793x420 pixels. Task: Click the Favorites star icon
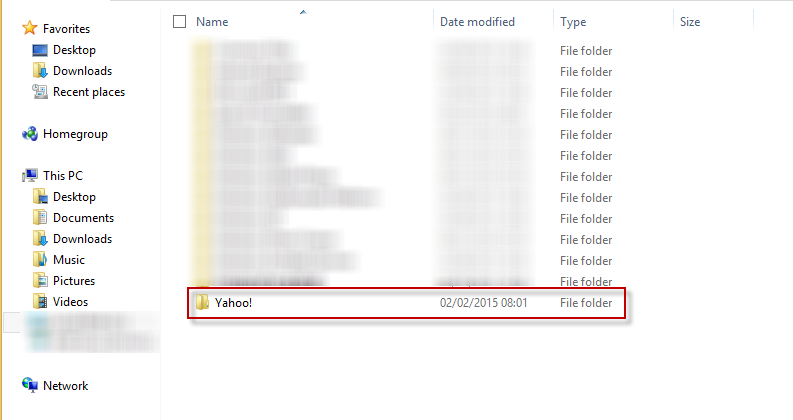pyautogui.click(x=30, y=28)
